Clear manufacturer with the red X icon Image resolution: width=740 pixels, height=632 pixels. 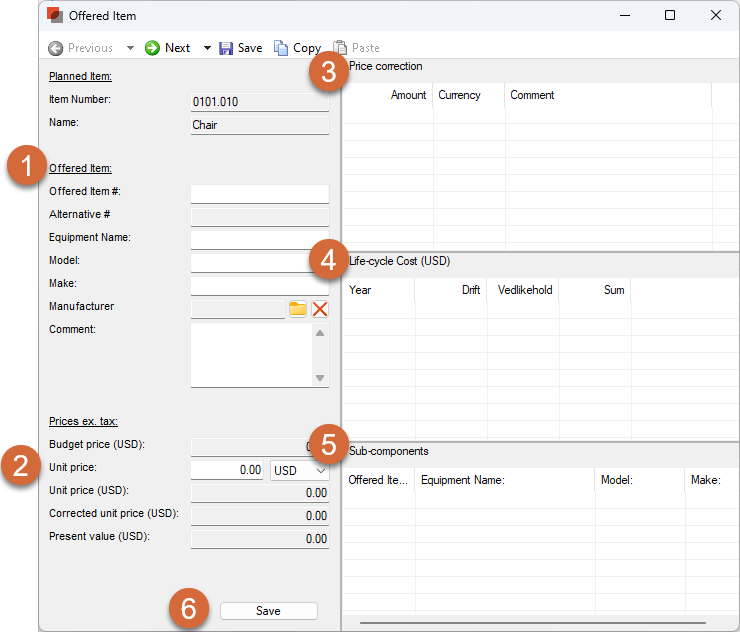click(x=320, y=309)
